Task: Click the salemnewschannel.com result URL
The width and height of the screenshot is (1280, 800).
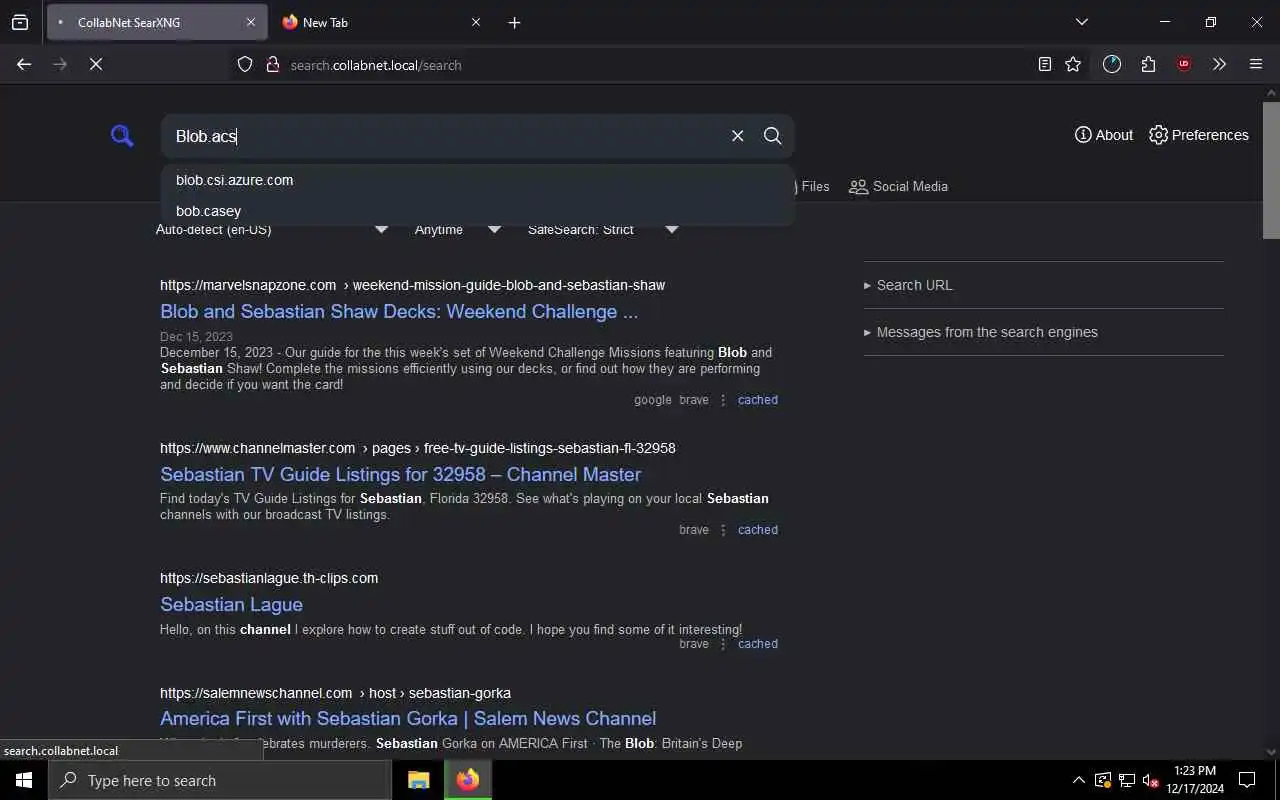Action: (x=335, y=693)
